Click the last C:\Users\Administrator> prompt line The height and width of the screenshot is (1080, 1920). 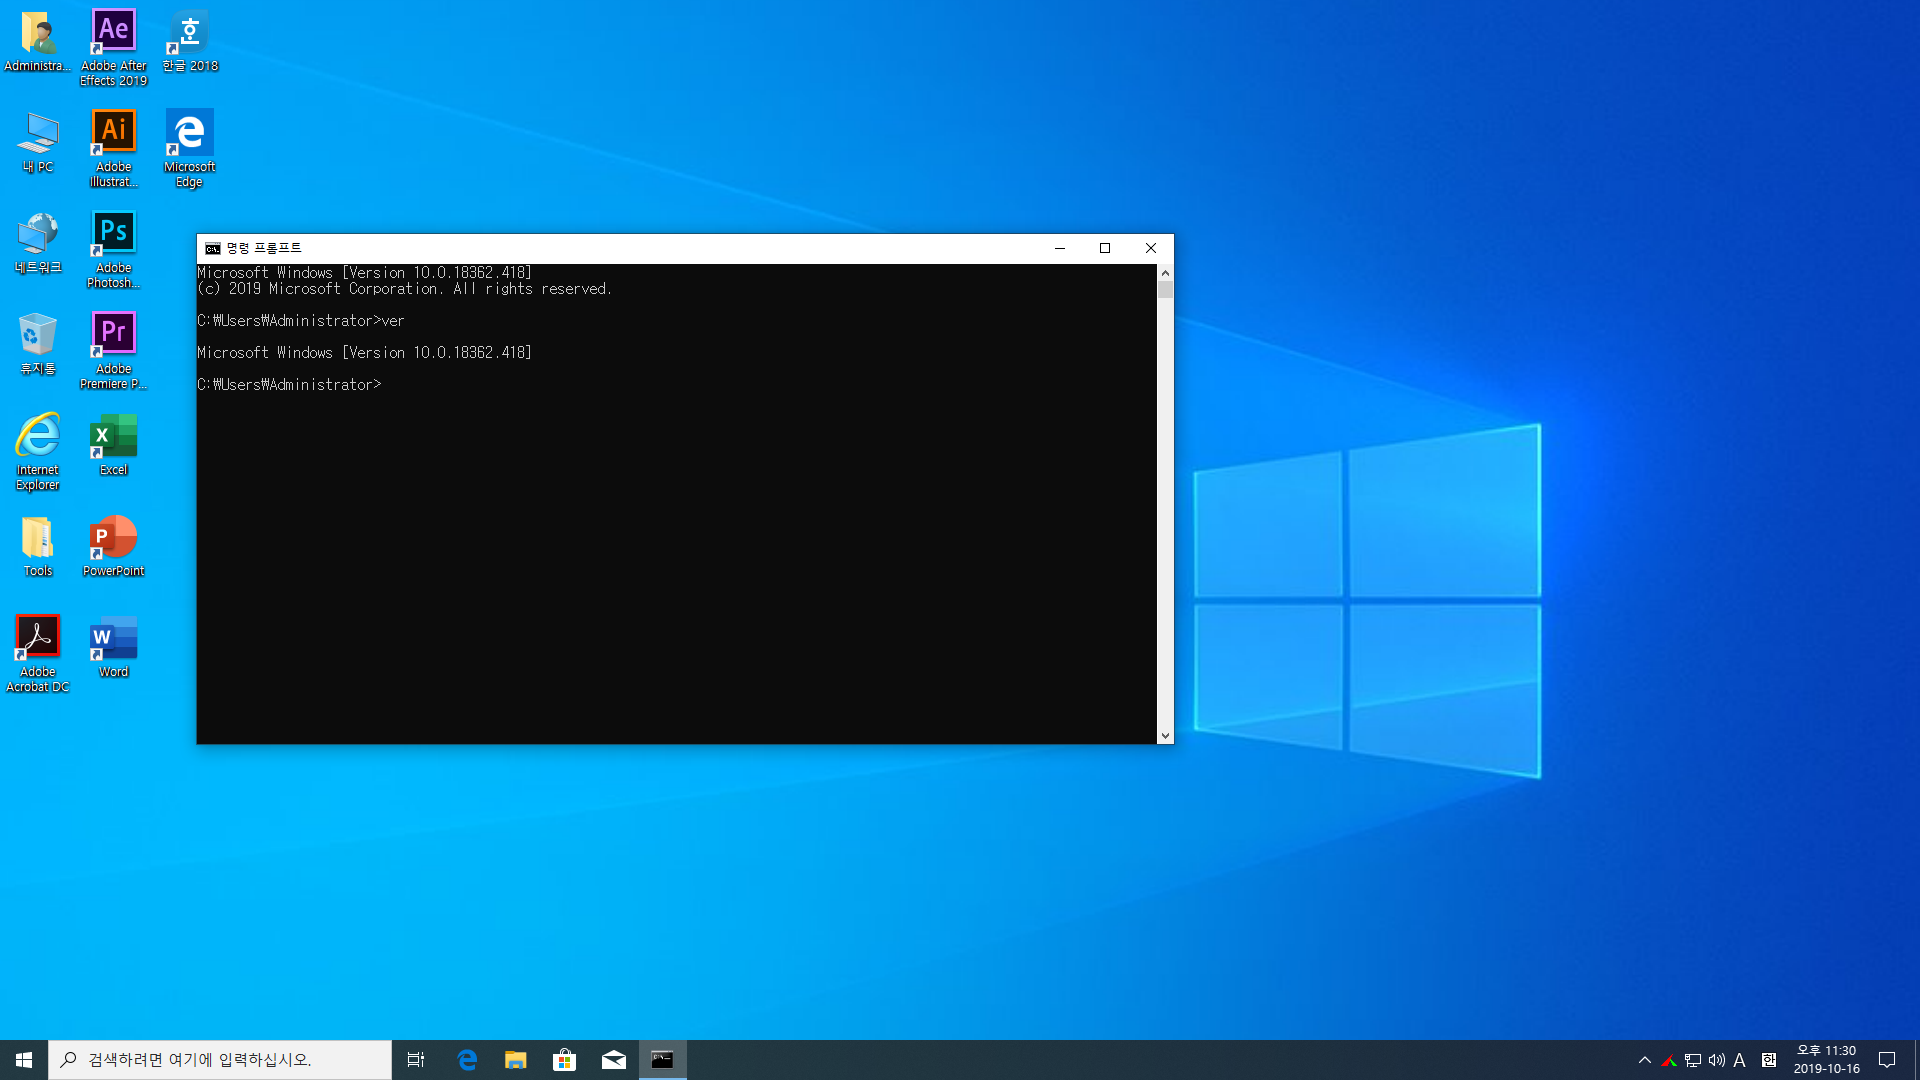tap(289, 385)
